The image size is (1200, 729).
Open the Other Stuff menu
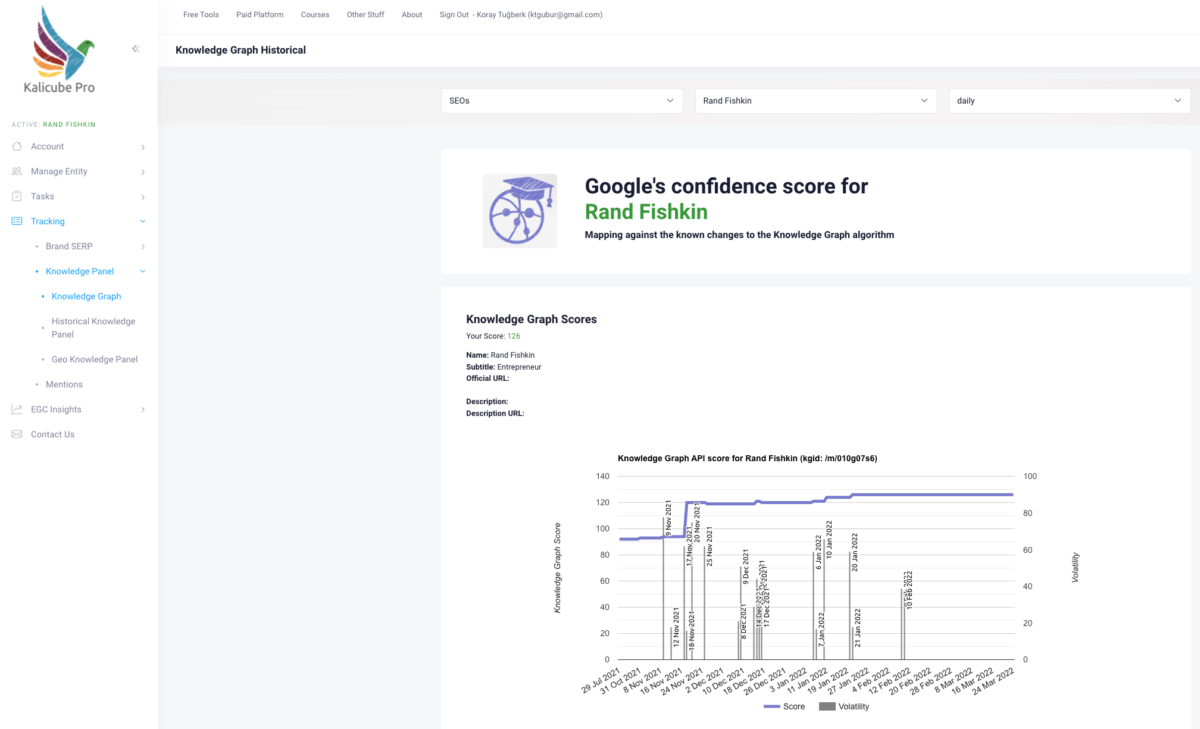[365, 15]
